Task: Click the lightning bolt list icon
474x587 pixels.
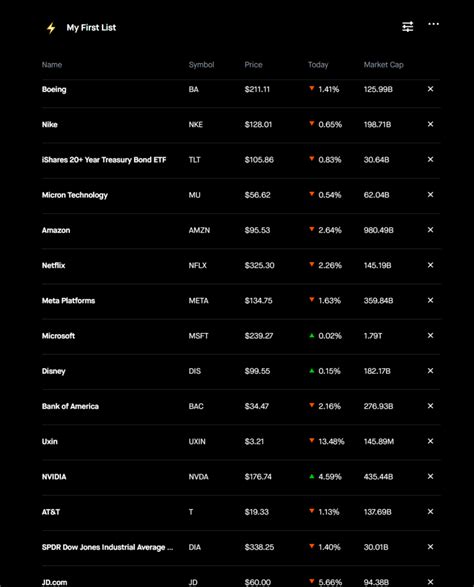Action: 51,28
